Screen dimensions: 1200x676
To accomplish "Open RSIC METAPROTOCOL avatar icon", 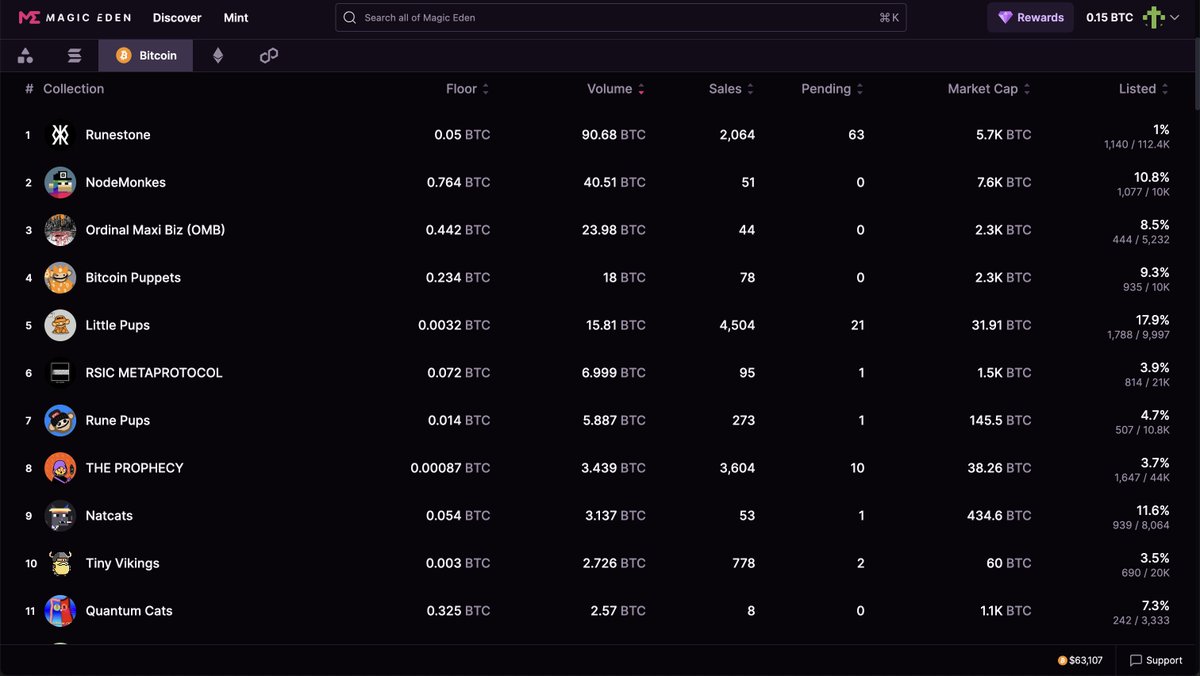I will coord(60,373).
